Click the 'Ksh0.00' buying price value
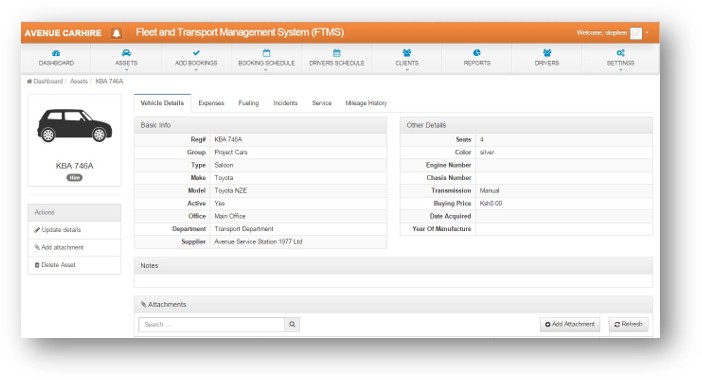 click(x=491, y=204)
